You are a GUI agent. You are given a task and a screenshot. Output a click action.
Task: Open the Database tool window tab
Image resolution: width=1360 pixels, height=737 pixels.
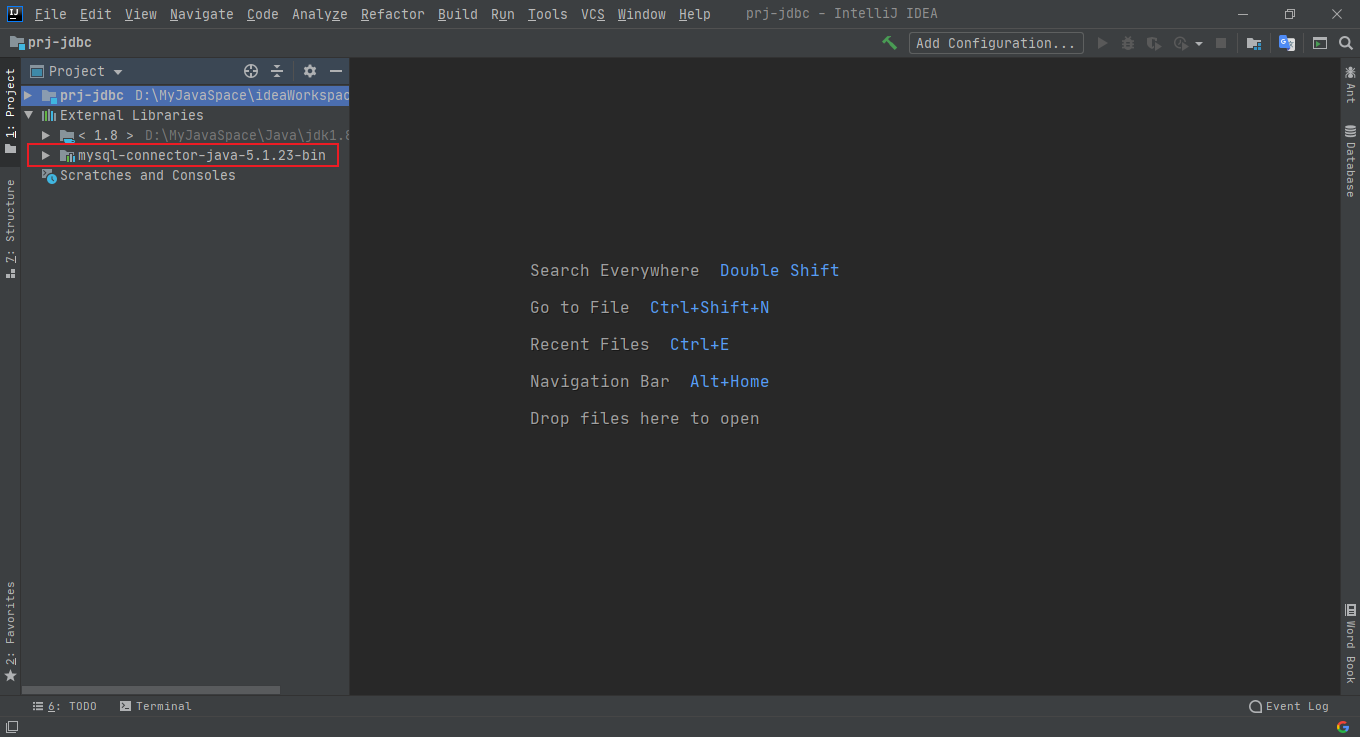pyautogui.click(x=1350, y=161)
